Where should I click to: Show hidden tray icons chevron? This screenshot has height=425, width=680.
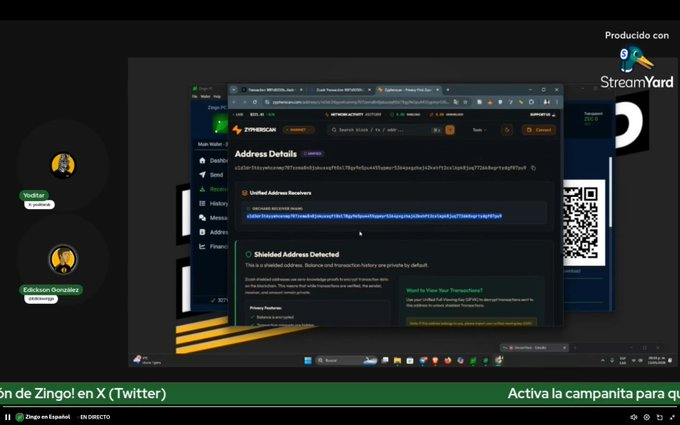(x=602, y=360)
